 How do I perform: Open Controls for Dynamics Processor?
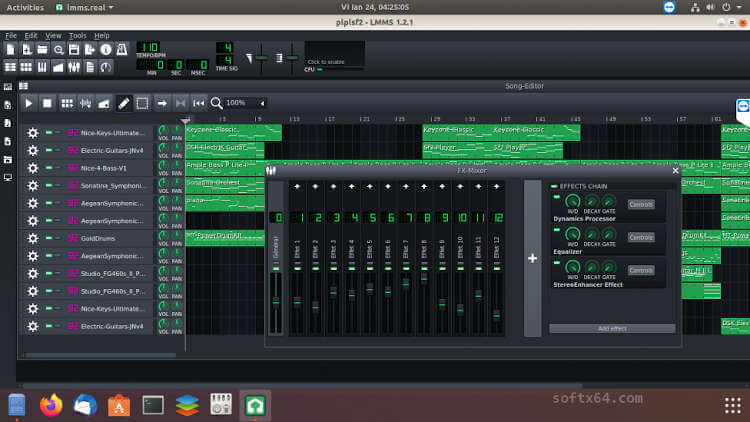pyautogui.click(x=641, y=204)
